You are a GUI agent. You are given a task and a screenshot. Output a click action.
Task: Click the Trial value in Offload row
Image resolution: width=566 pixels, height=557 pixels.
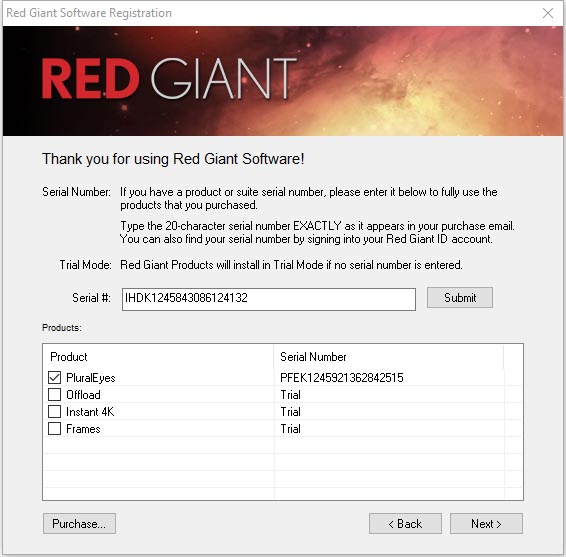pos(291,395)
